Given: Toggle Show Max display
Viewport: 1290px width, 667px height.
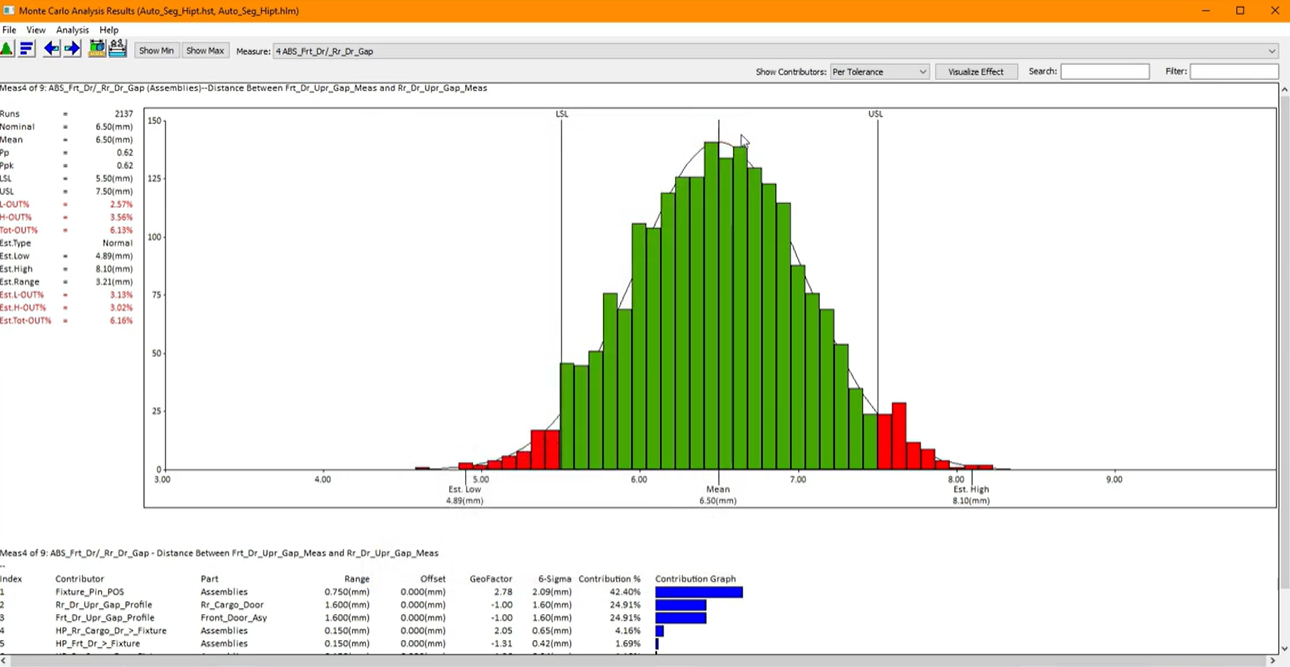Looking at the screenshot, I should point(204,50).
